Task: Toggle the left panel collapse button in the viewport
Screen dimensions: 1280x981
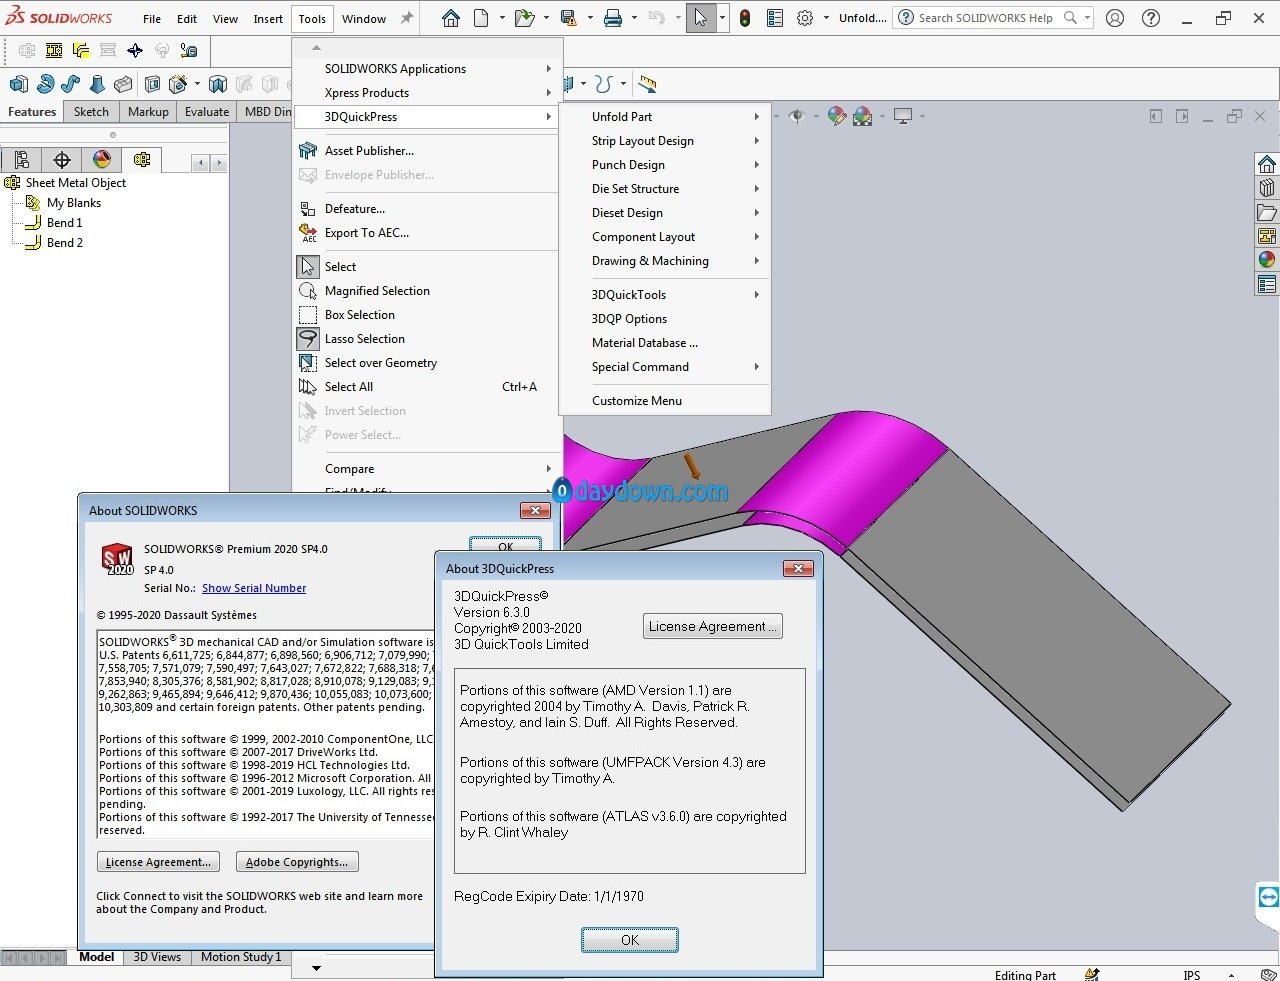Action: click(x=1155, y=117)
